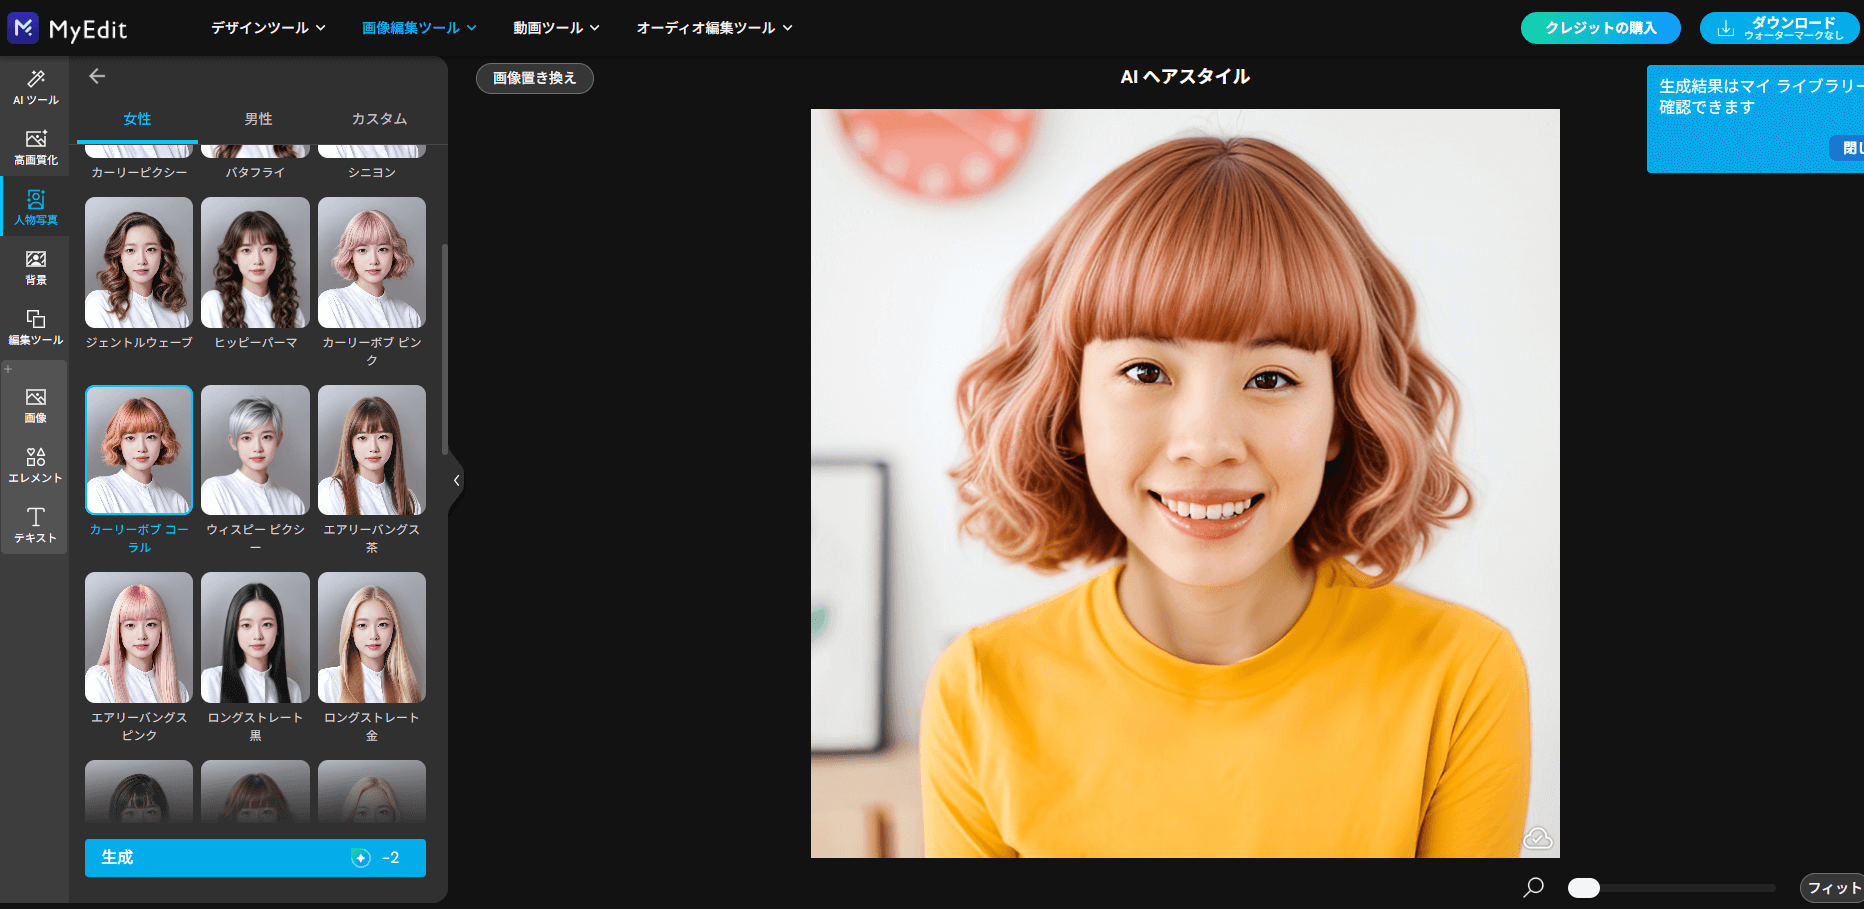
Task: Click the エレメント sidebar icon
Action: tap(35, 465)
